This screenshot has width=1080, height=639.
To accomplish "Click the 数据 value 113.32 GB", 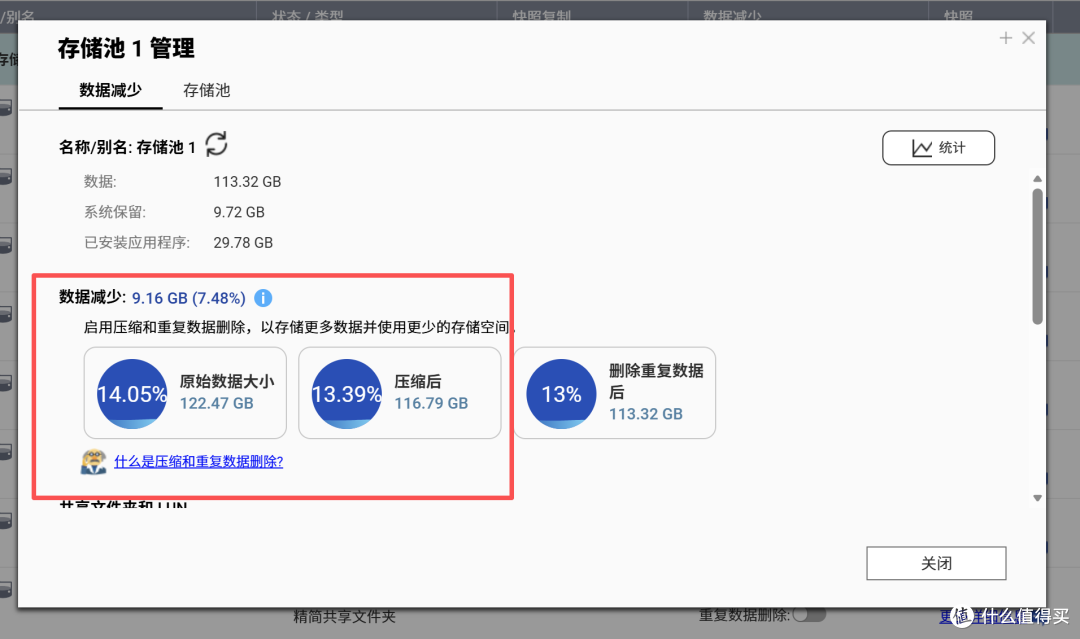I will pyautogui.click(x=247, y=182).
